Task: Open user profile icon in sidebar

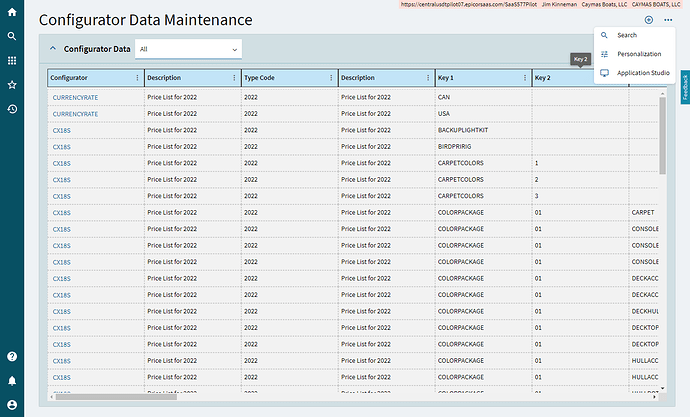Action: [12, 405]
